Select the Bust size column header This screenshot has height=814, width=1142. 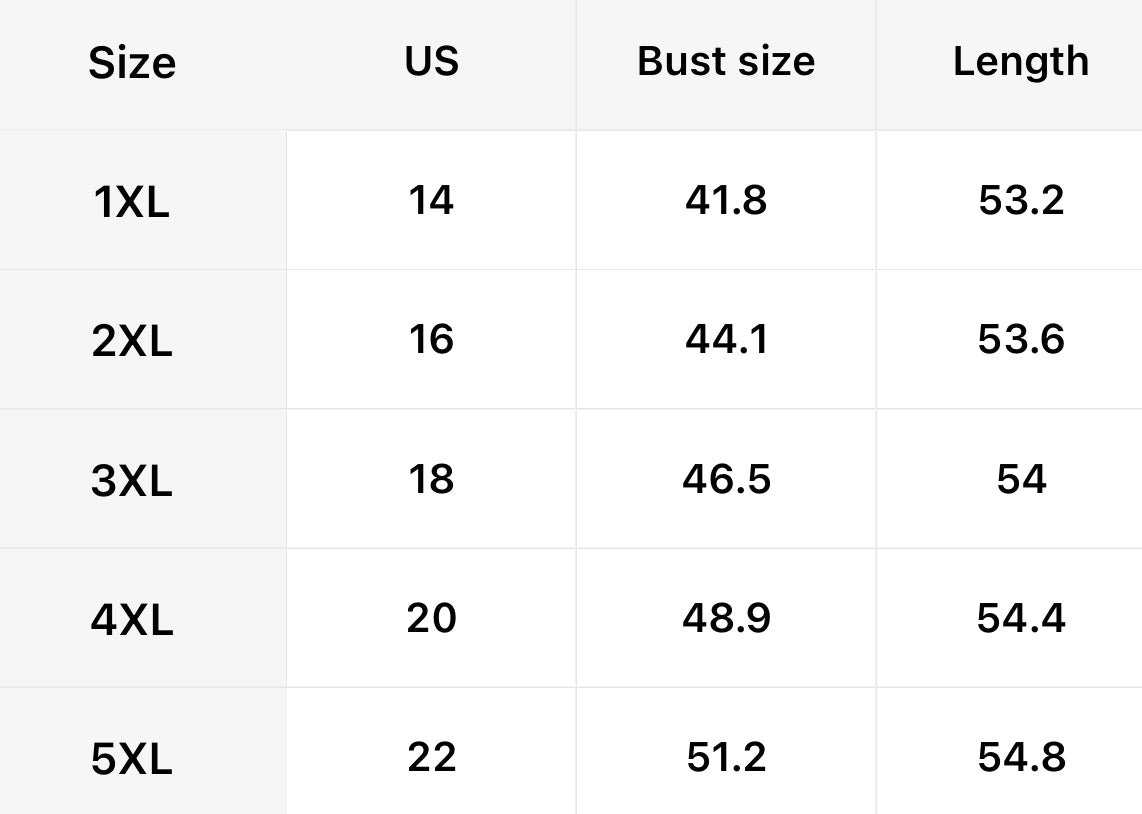(726, 61)
